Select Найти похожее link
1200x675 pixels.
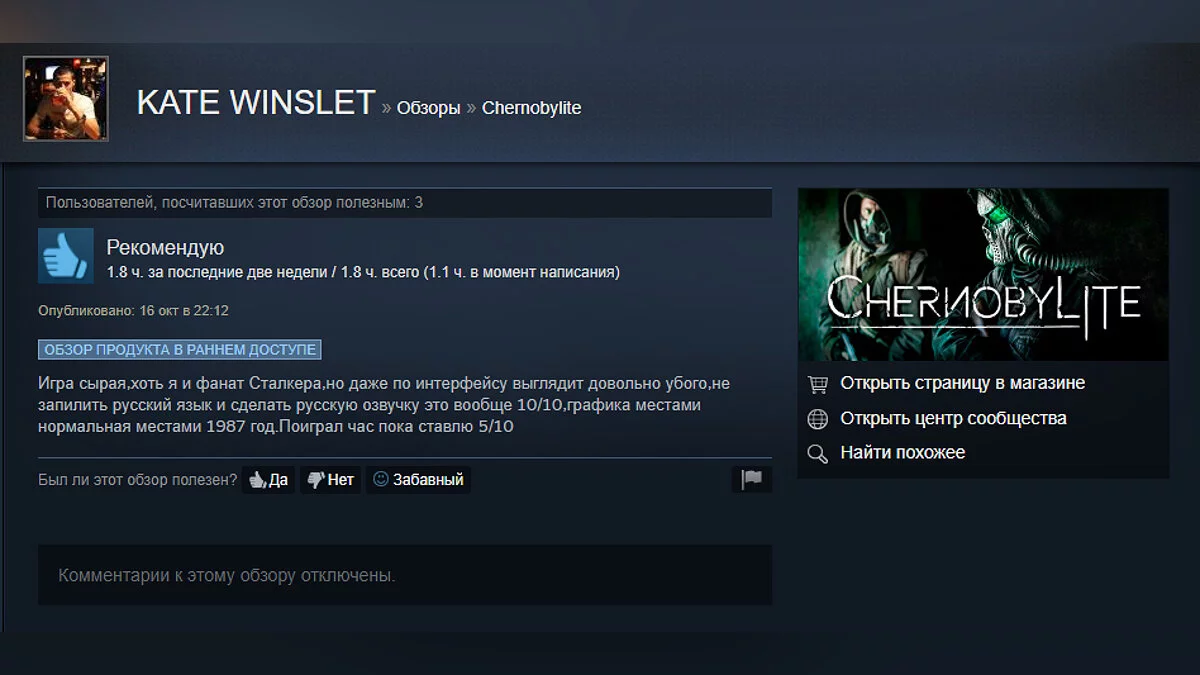(902, 453)
